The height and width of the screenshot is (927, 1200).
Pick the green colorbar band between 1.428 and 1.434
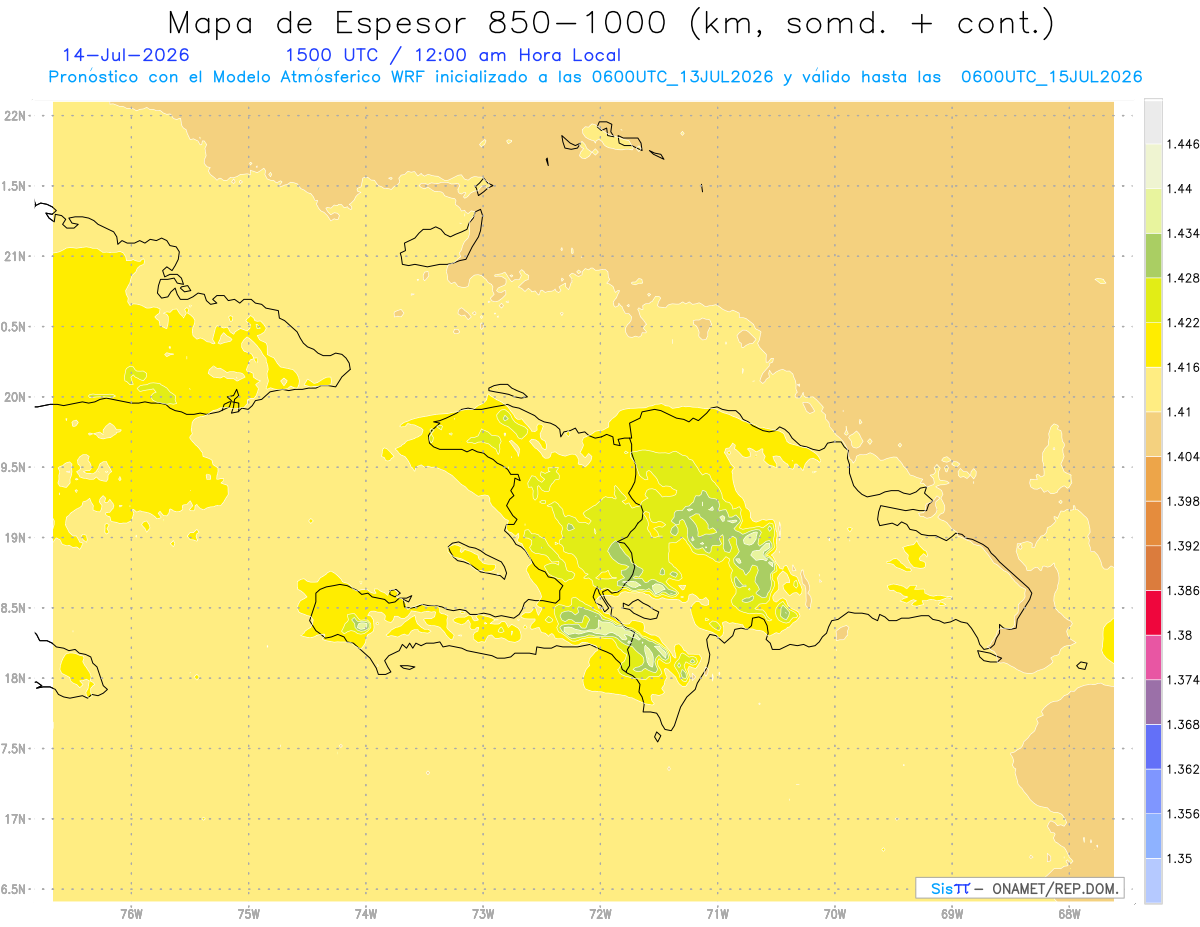(x=1153, y=256)
